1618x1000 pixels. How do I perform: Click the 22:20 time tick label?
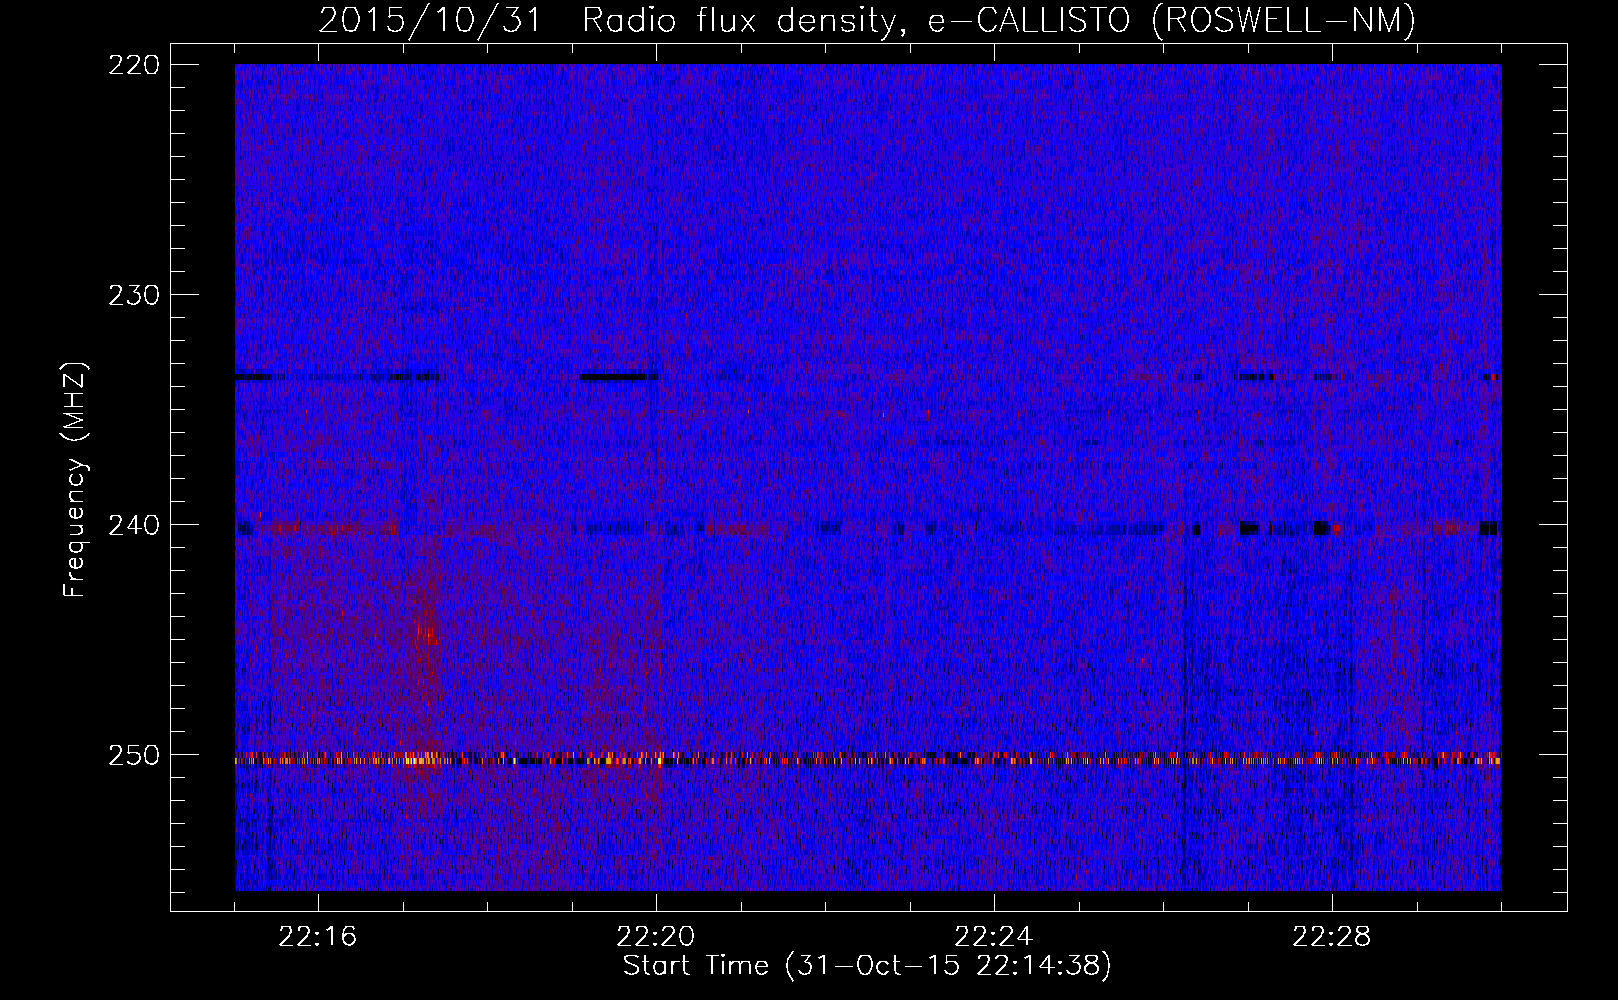656,937
